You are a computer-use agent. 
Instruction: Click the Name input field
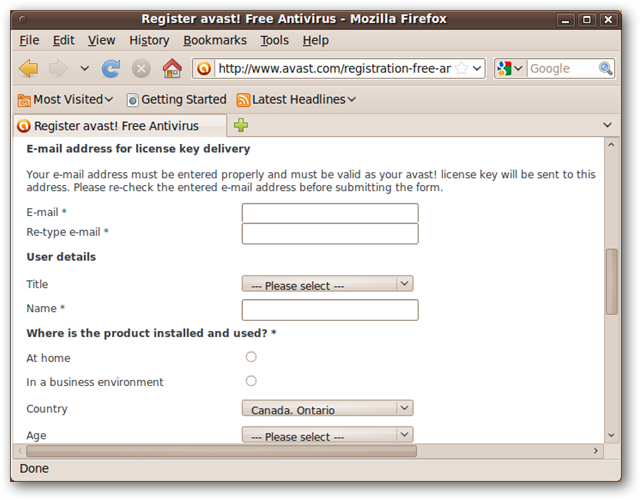(x=330, y=310)
